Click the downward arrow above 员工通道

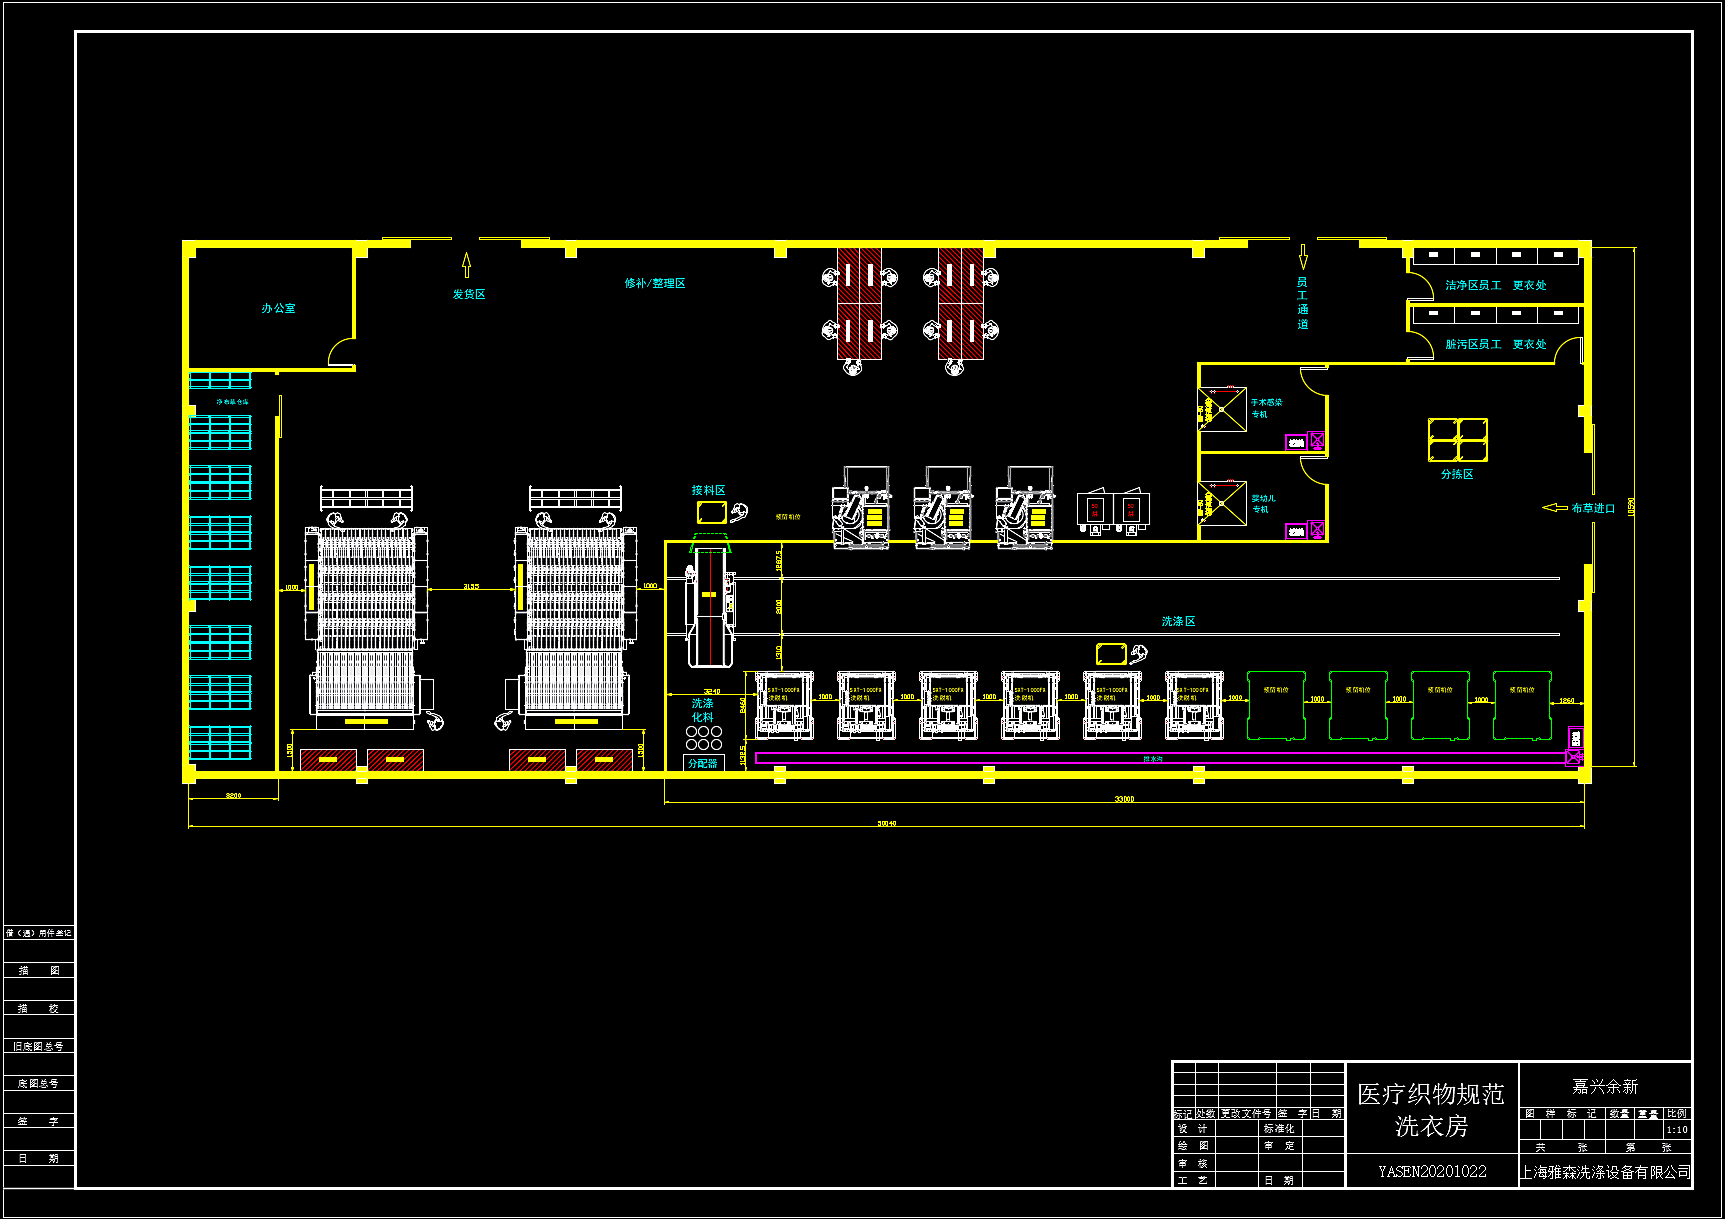pyautogui.click(x=1302, y=257)
